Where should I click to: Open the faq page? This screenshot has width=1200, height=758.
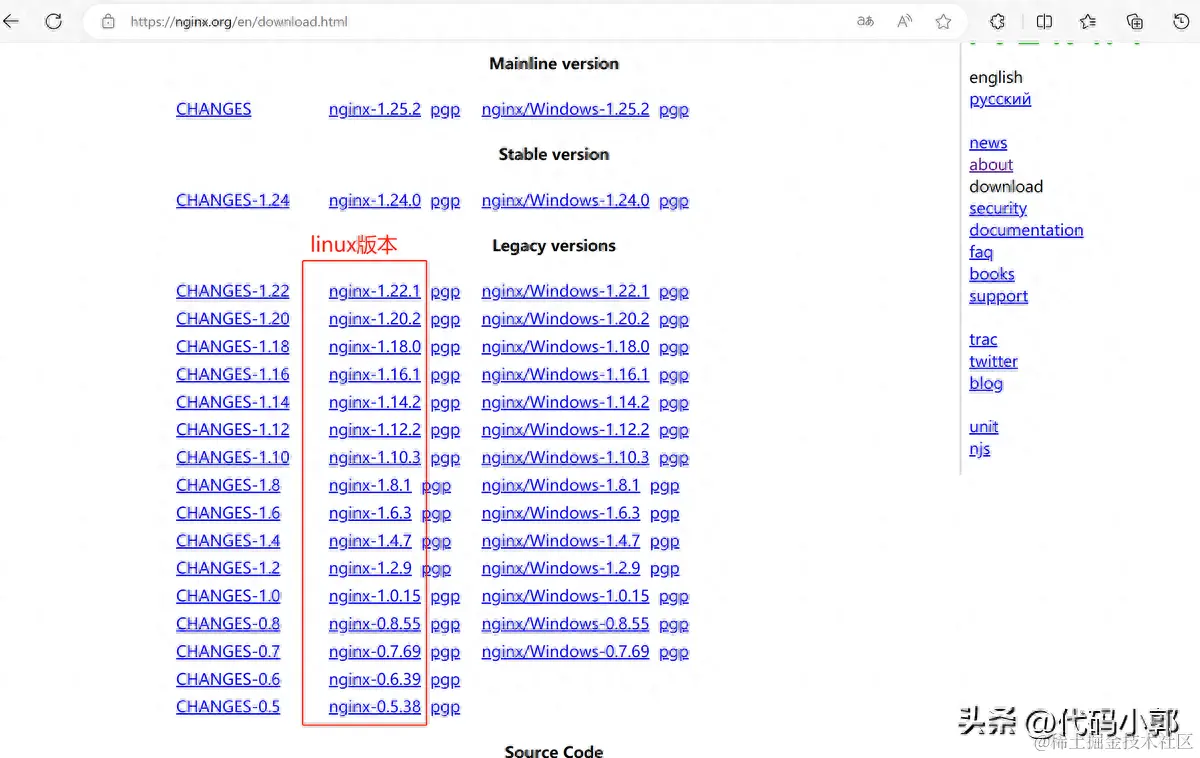[x=981, y=253]
